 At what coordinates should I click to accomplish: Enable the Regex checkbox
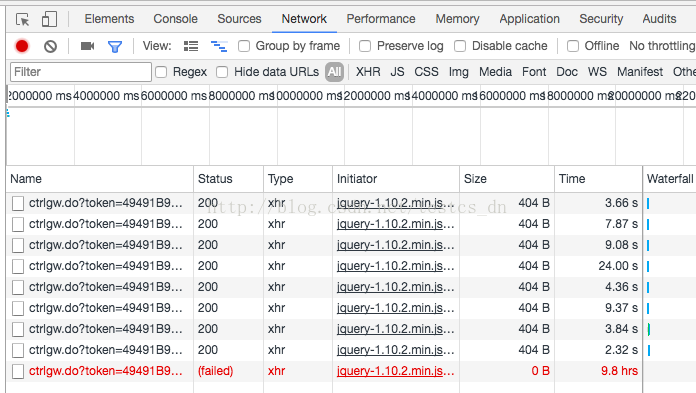tap(161, 72)
